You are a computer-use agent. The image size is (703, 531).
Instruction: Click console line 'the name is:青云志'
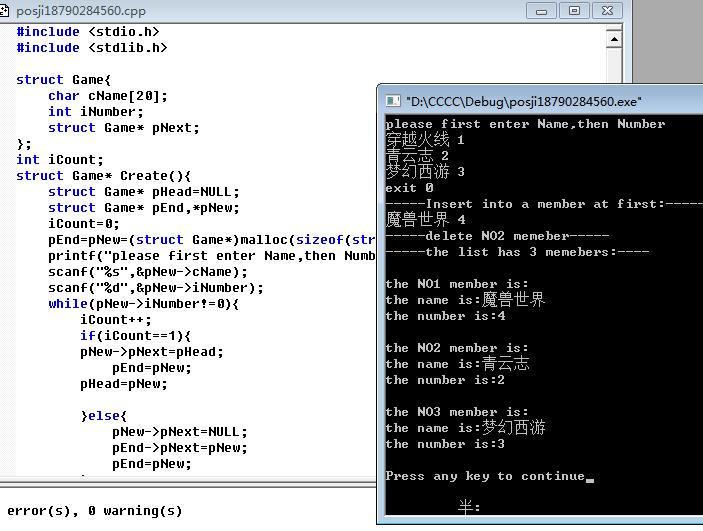pos(457,364)
